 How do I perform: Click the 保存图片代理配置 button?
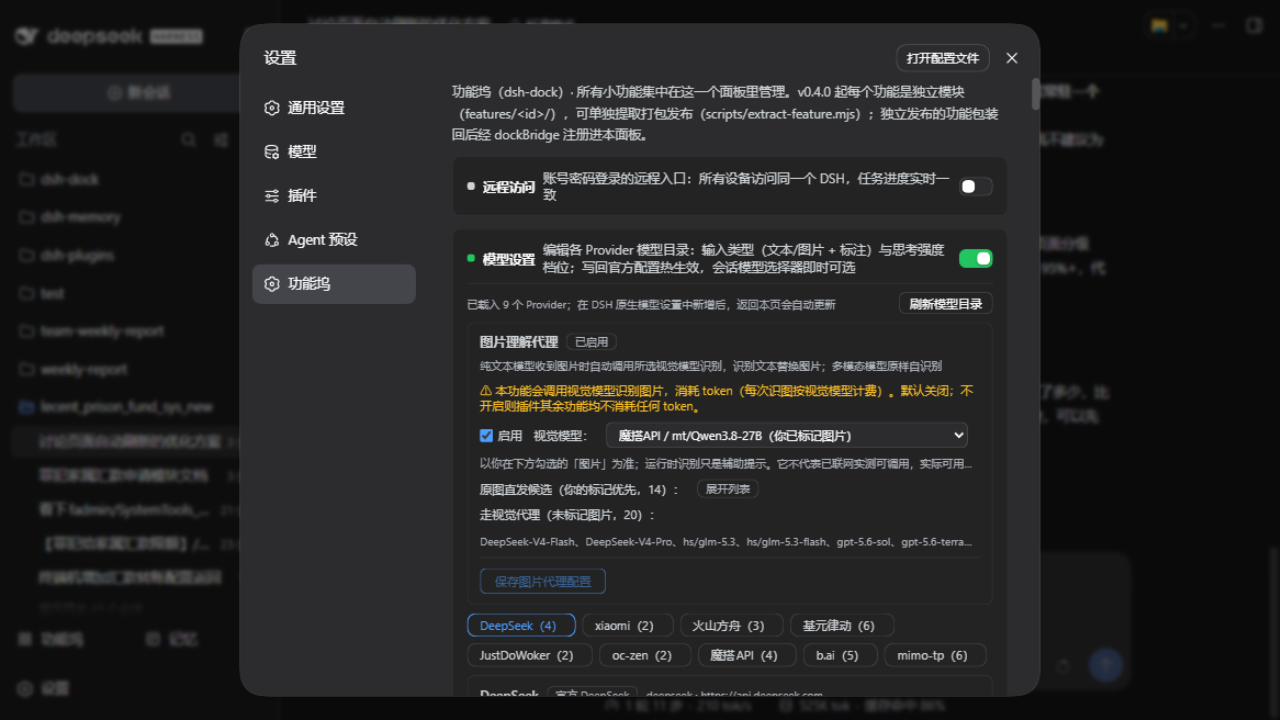[x=543, y=581]
